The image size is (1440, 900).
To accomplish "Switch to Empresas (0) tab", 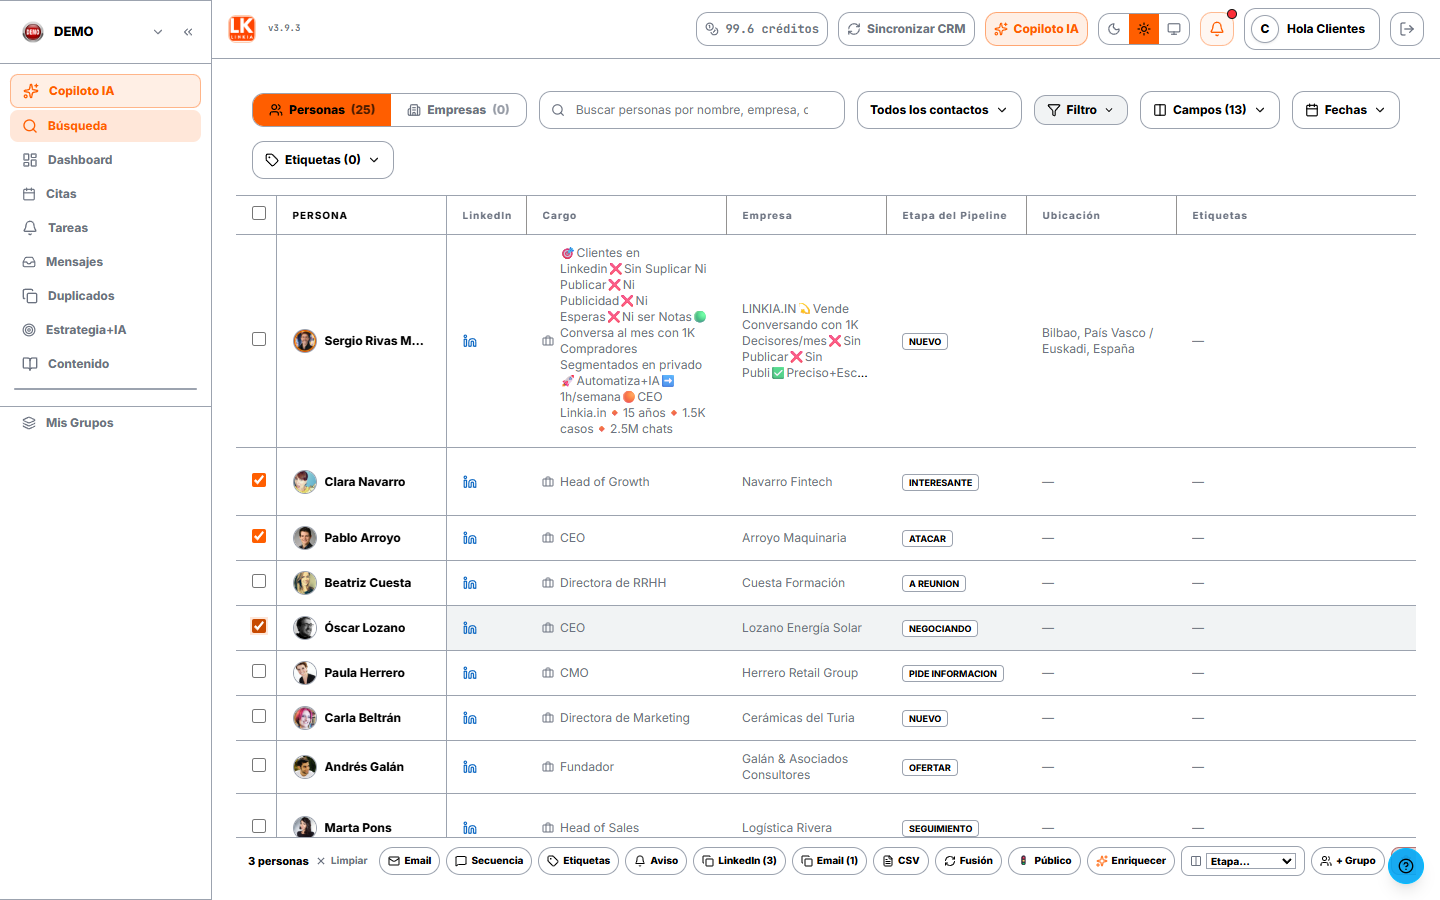I will coord(458,110).
